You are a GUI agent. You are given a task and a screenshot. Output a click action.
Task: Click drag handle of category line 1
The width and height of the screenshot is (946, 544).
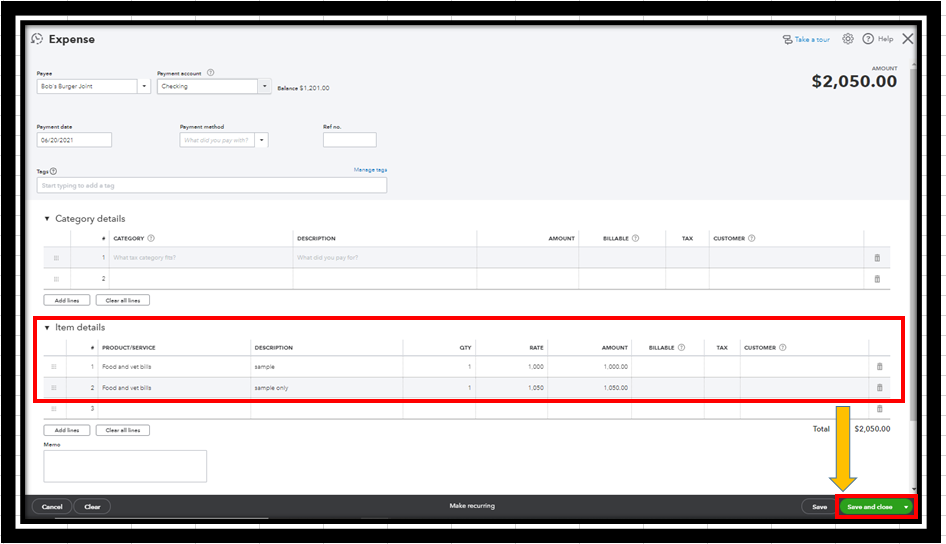coord(56,258)
